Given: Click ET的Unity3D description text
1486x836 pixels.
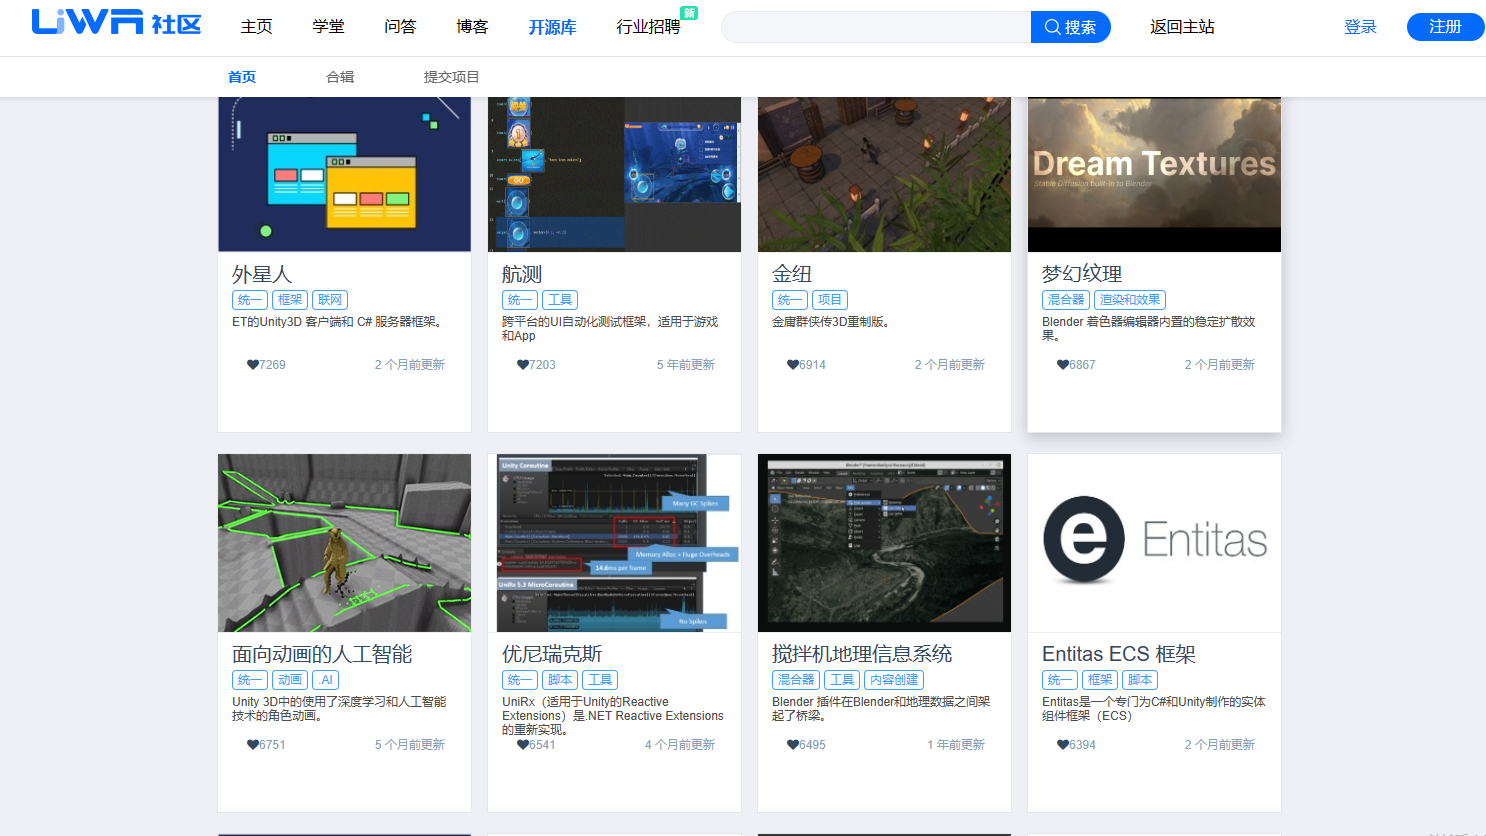Looking at the screenshot, I should (339, 322).
